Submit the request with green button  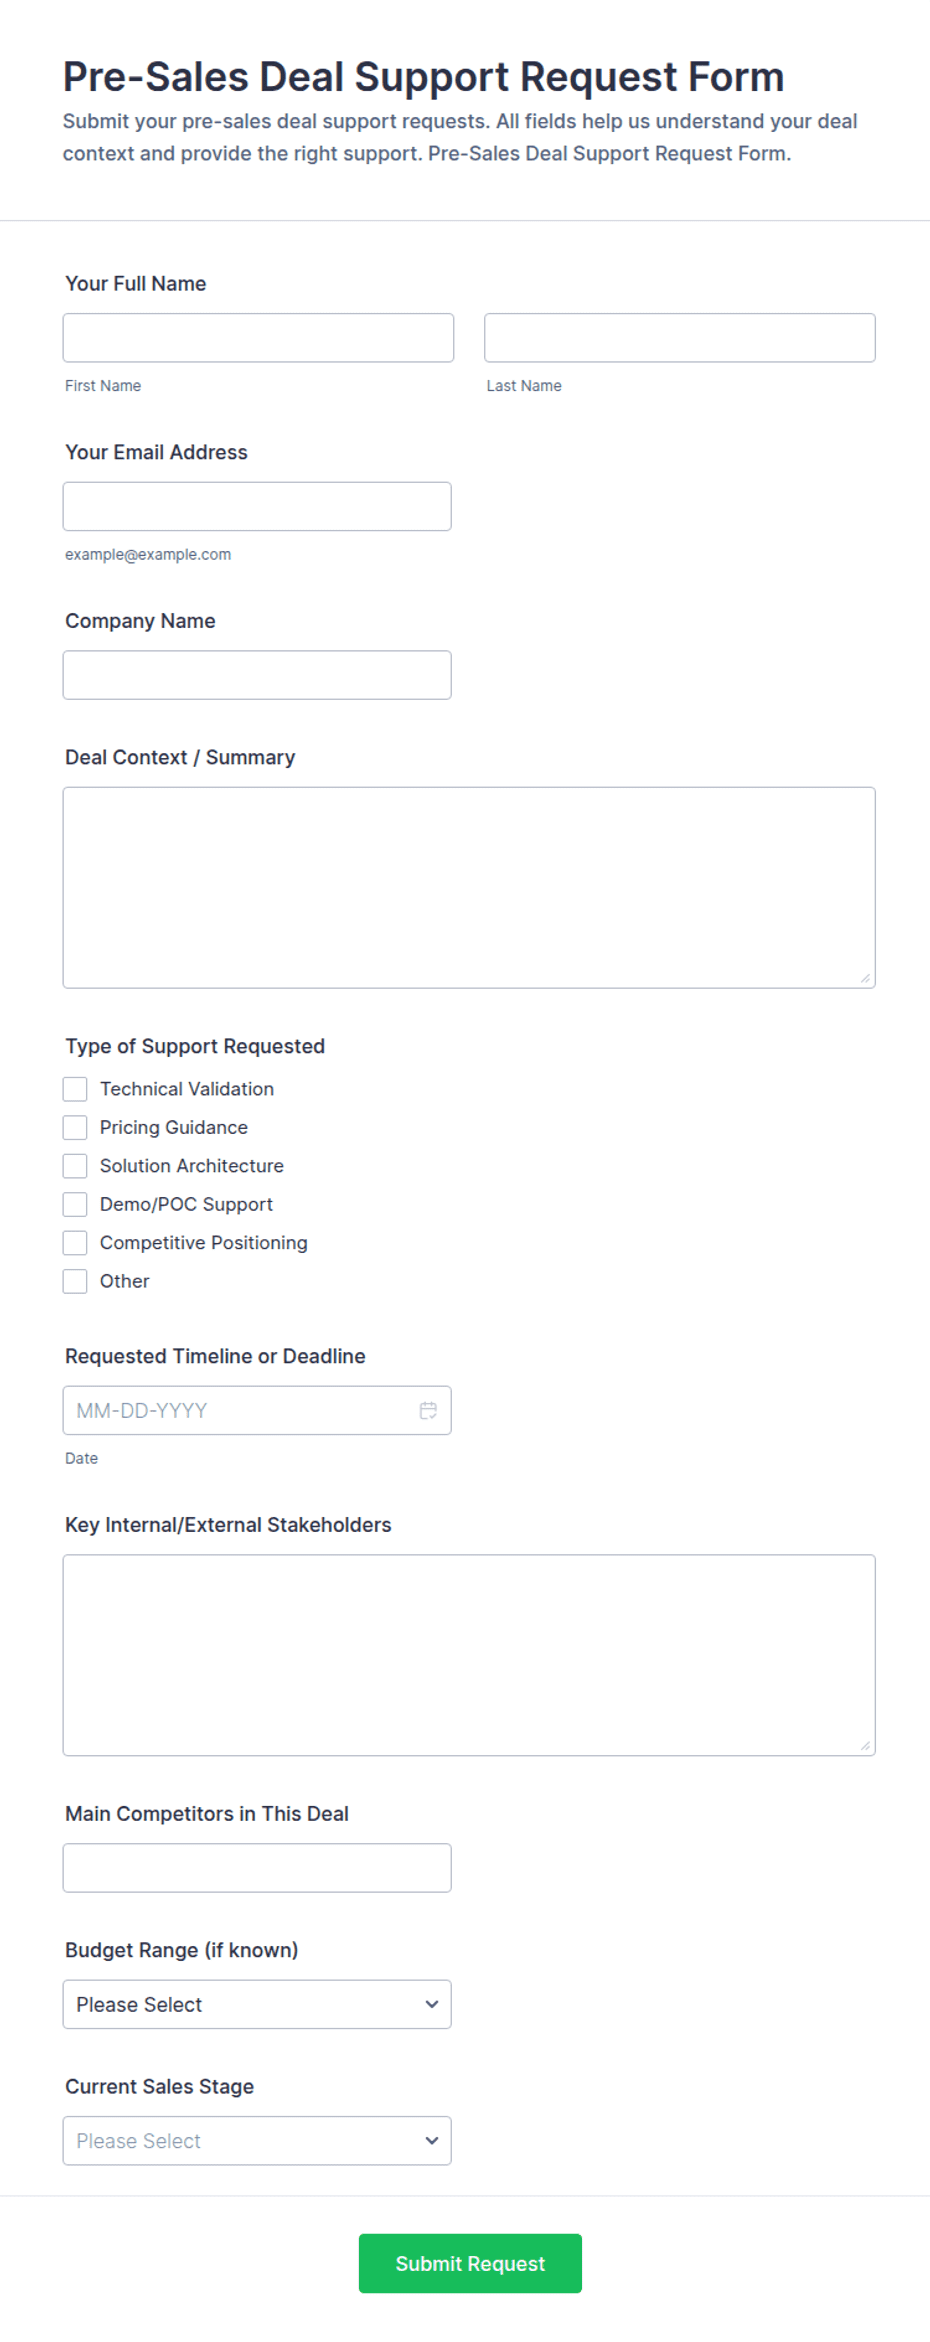(x=470, y=2263)
